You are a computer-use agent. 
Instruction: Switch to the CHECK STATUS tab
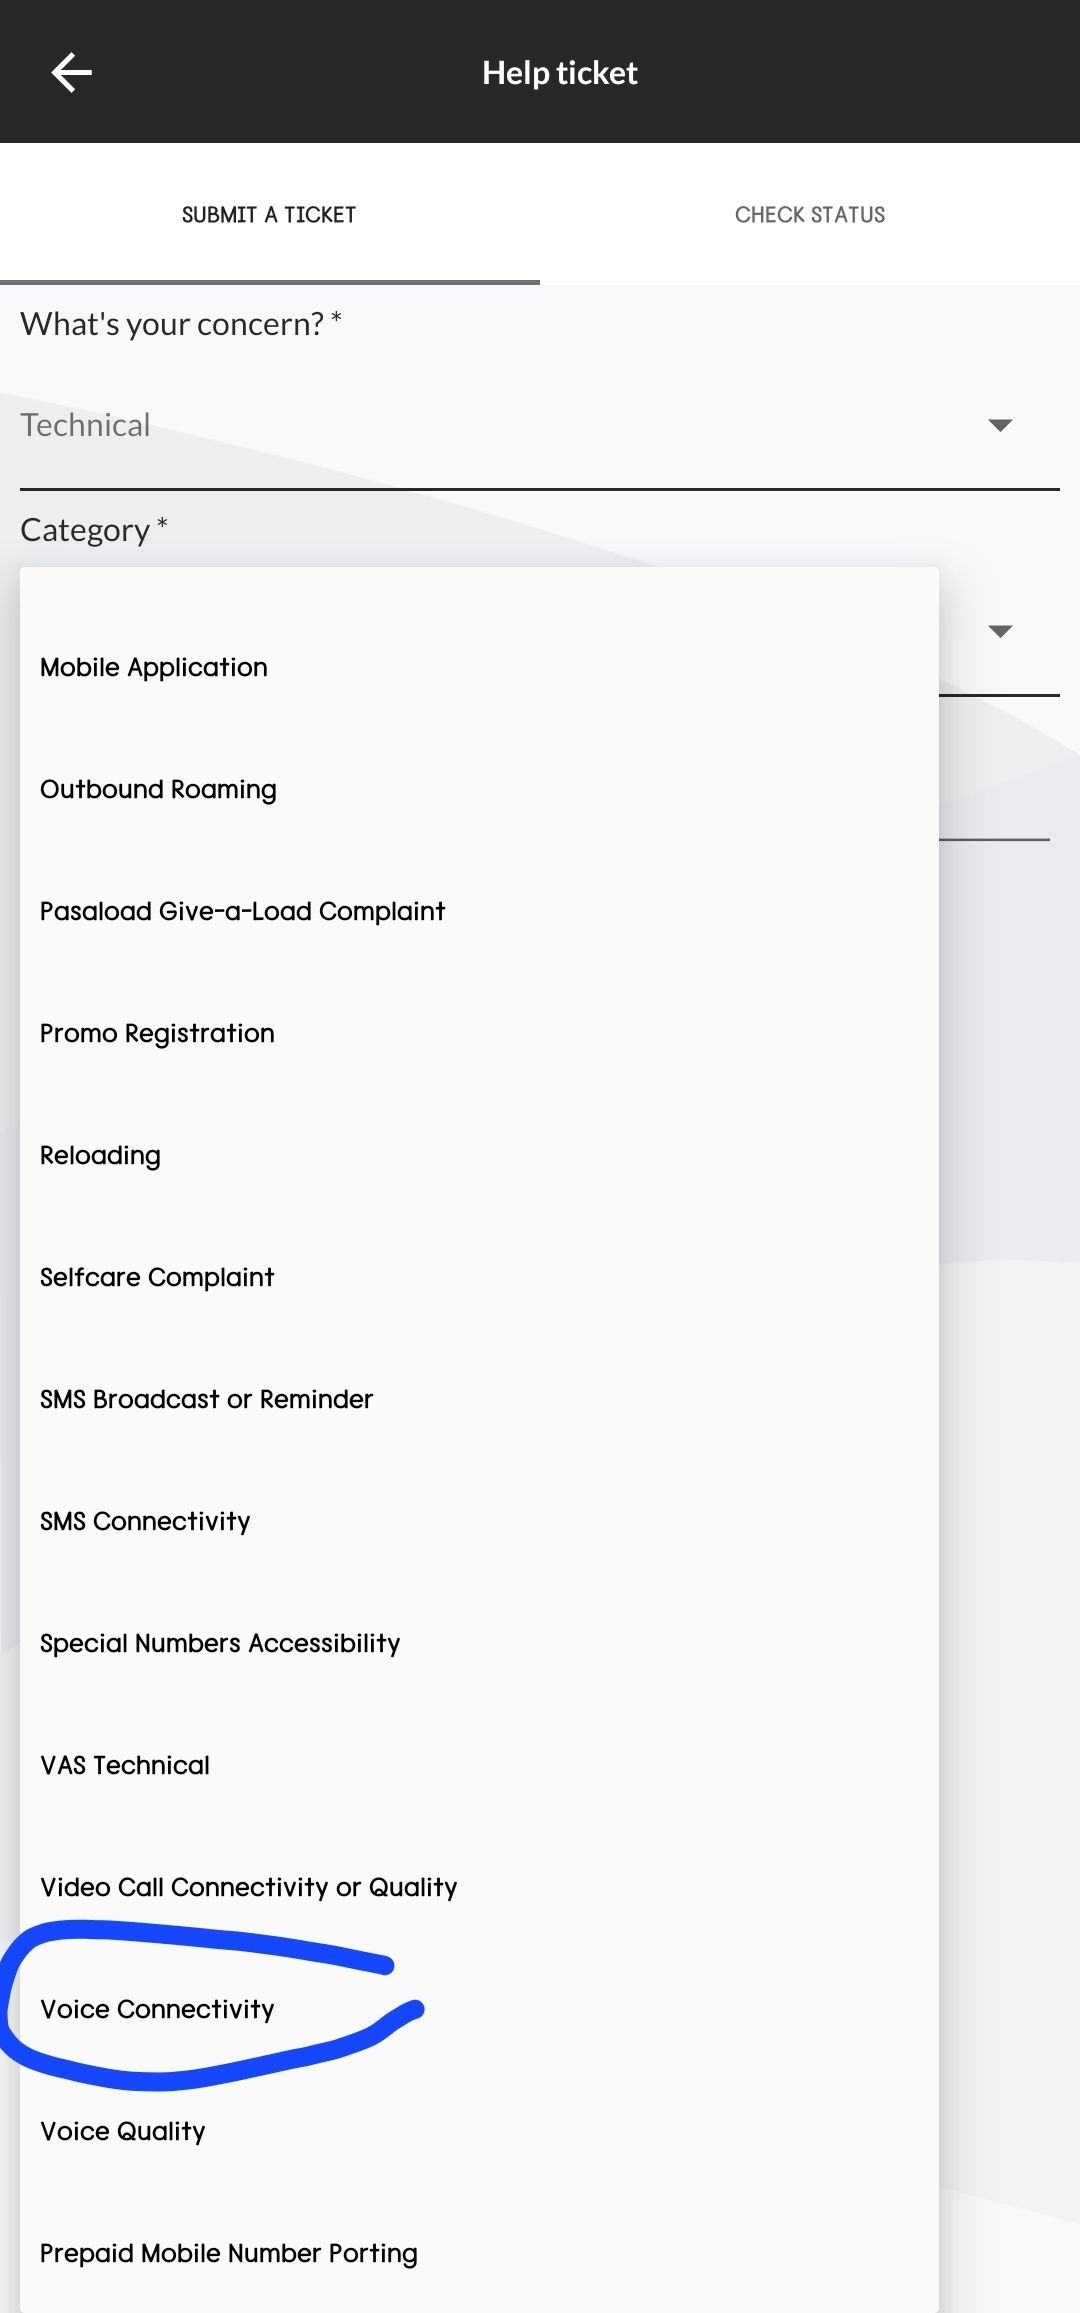[810, 214]
